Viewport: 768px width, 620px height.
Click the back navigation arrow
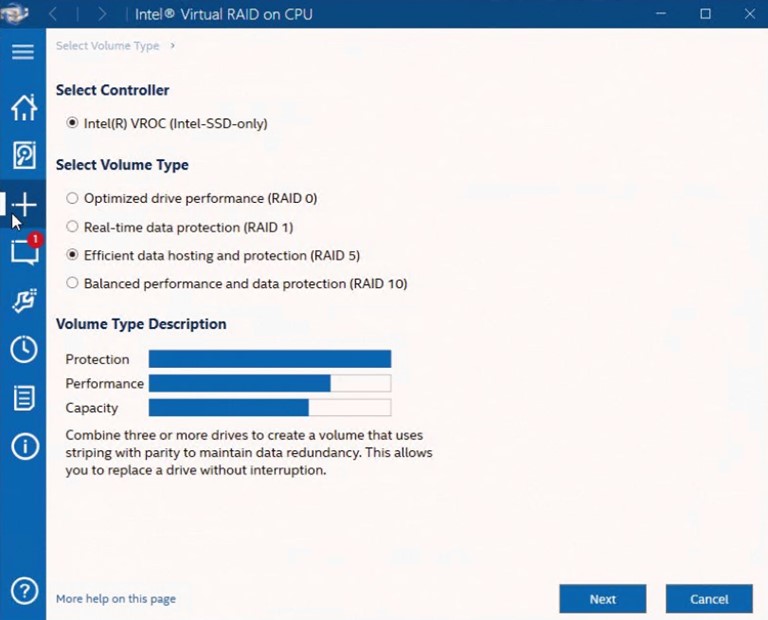pos(53,14)
